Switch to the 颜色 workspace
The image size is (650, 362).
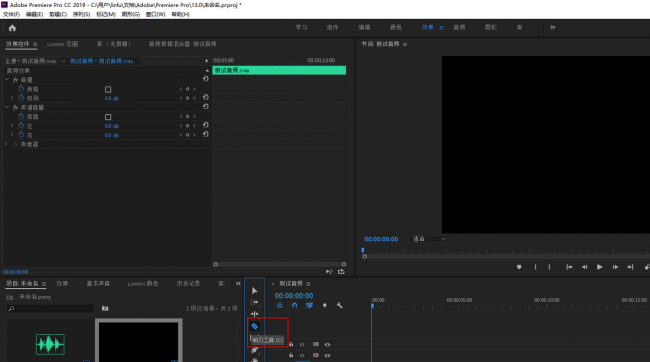396,27
